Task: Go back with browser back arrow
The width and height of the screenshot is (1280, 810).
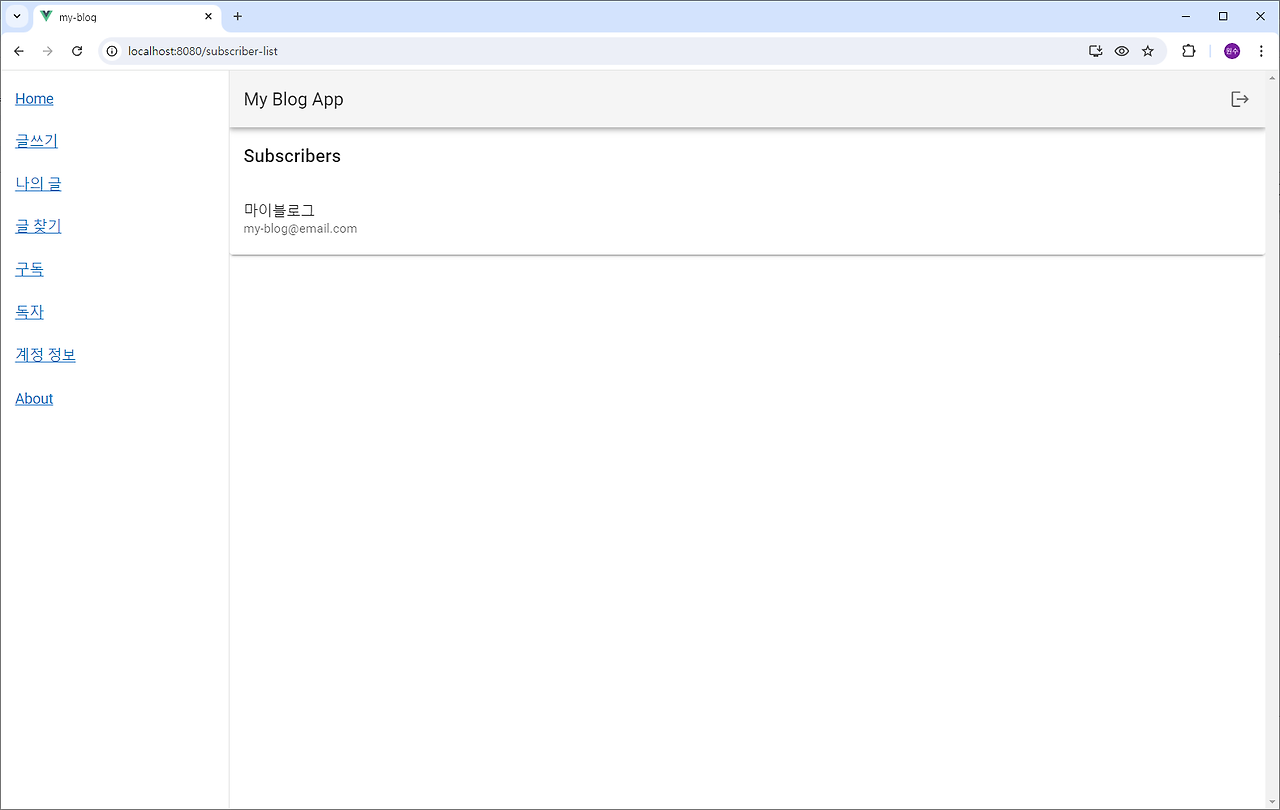Action: 19,51
